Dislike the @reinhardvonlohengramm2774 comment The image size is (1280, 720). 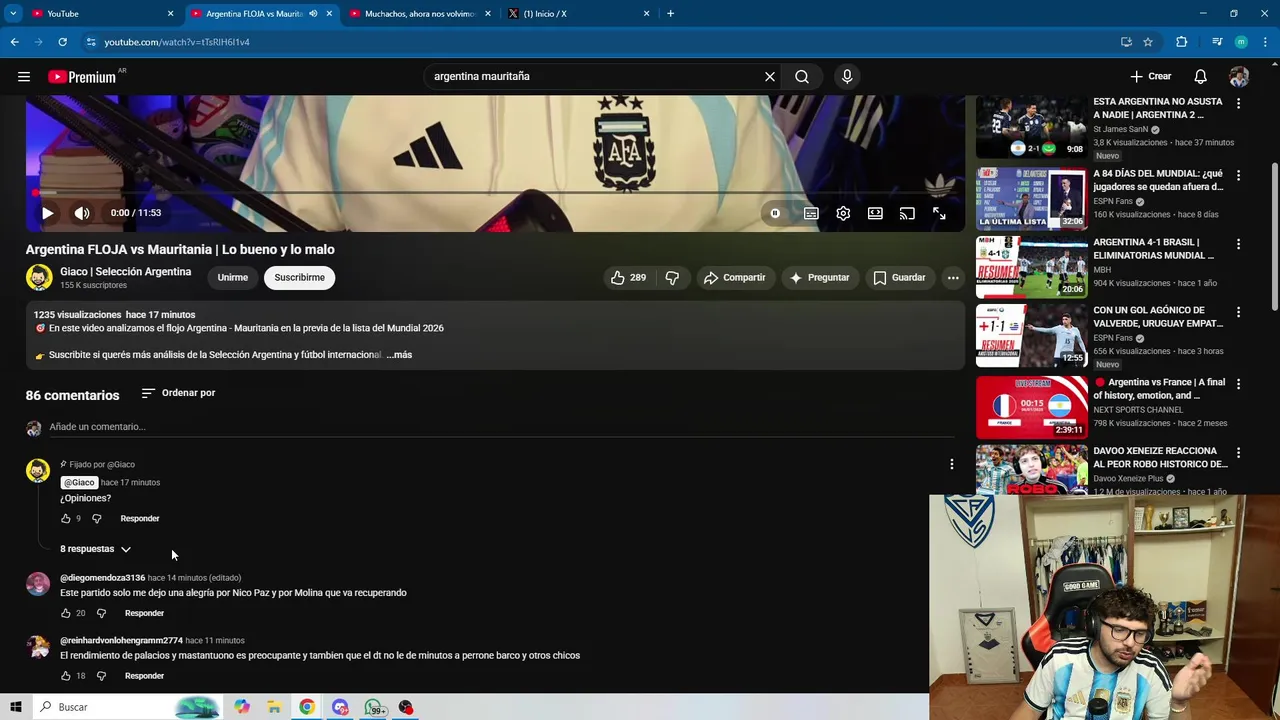click(x=101, y=676)
